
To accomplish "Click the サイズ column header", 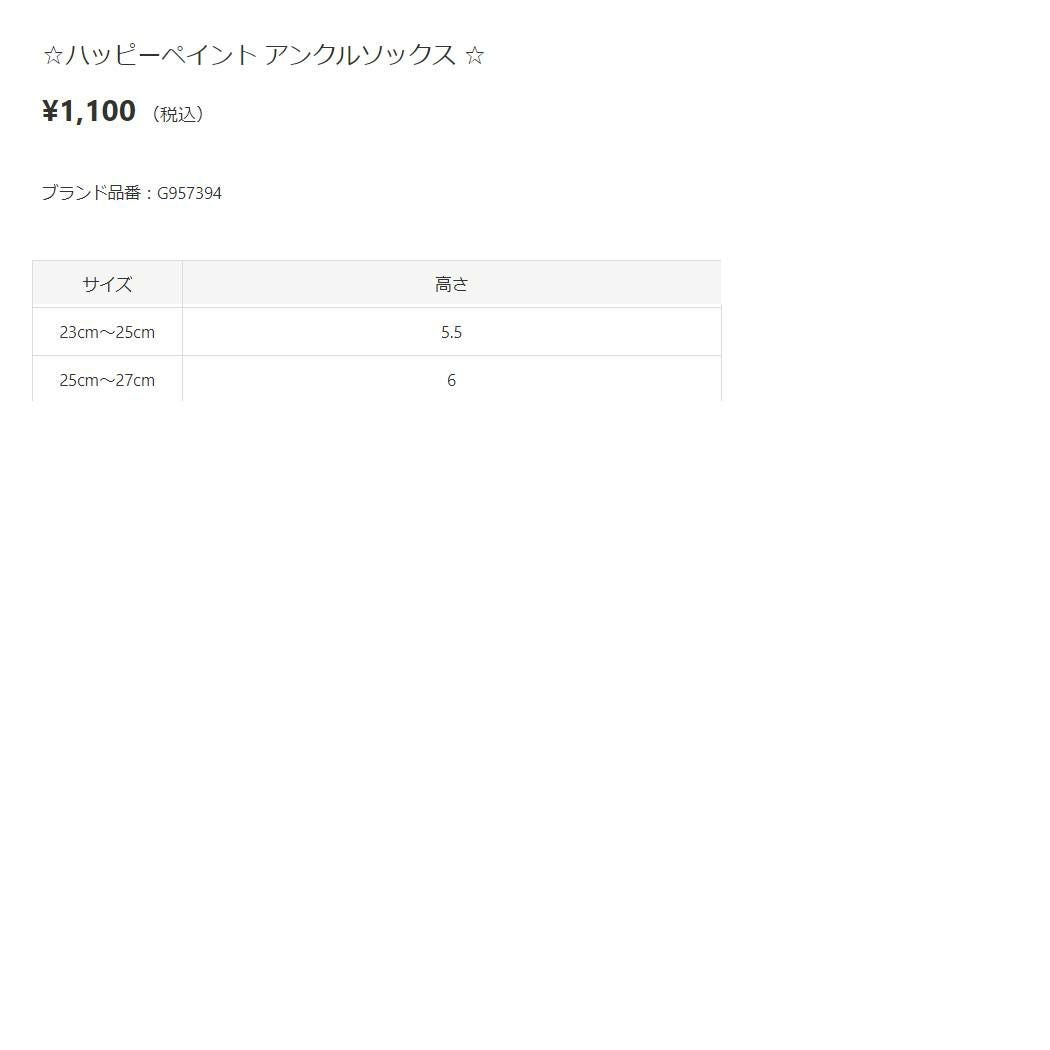I will tap(107, 284).
